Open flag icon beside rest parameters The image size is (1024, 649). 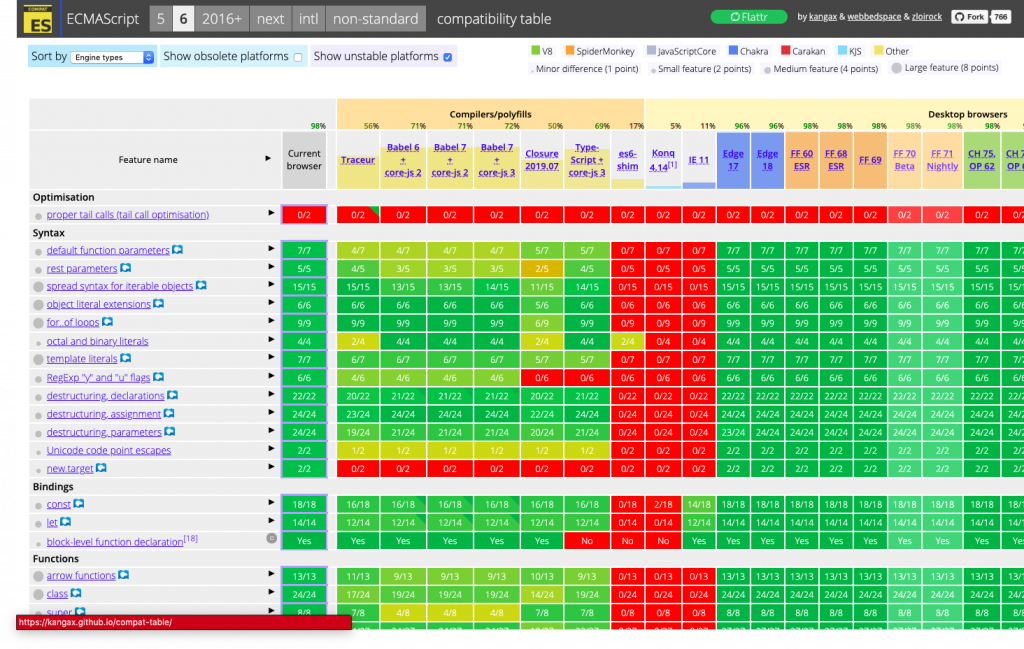[x=125, y=268]
